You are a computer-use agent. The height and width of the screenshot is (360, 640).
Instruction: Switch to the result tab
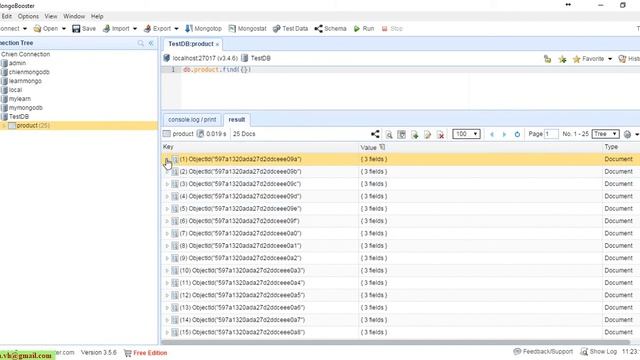coord(237,120)
